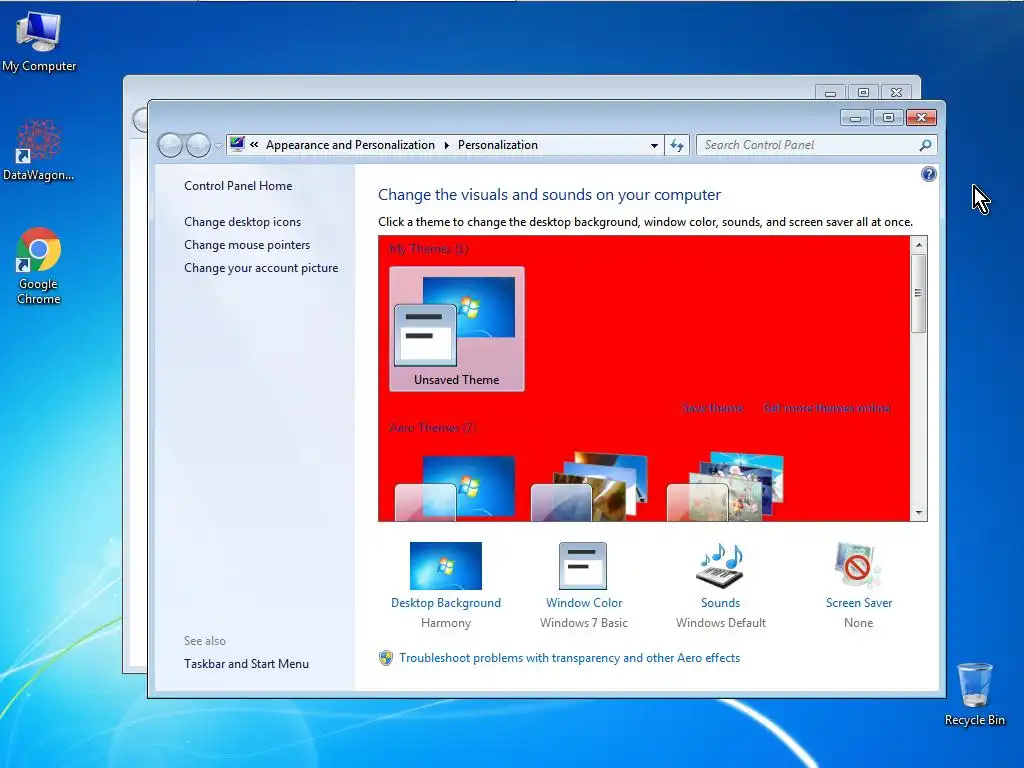Open the Screen Saver icon

857,566
